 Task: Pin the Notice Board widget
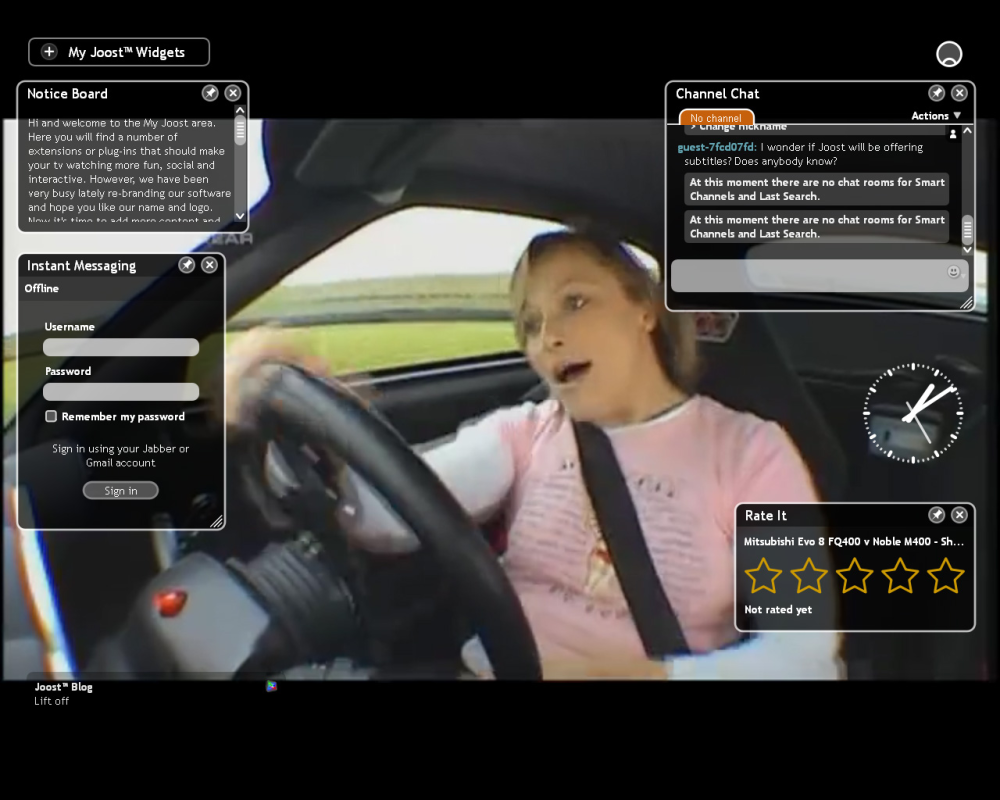[210, 93]
